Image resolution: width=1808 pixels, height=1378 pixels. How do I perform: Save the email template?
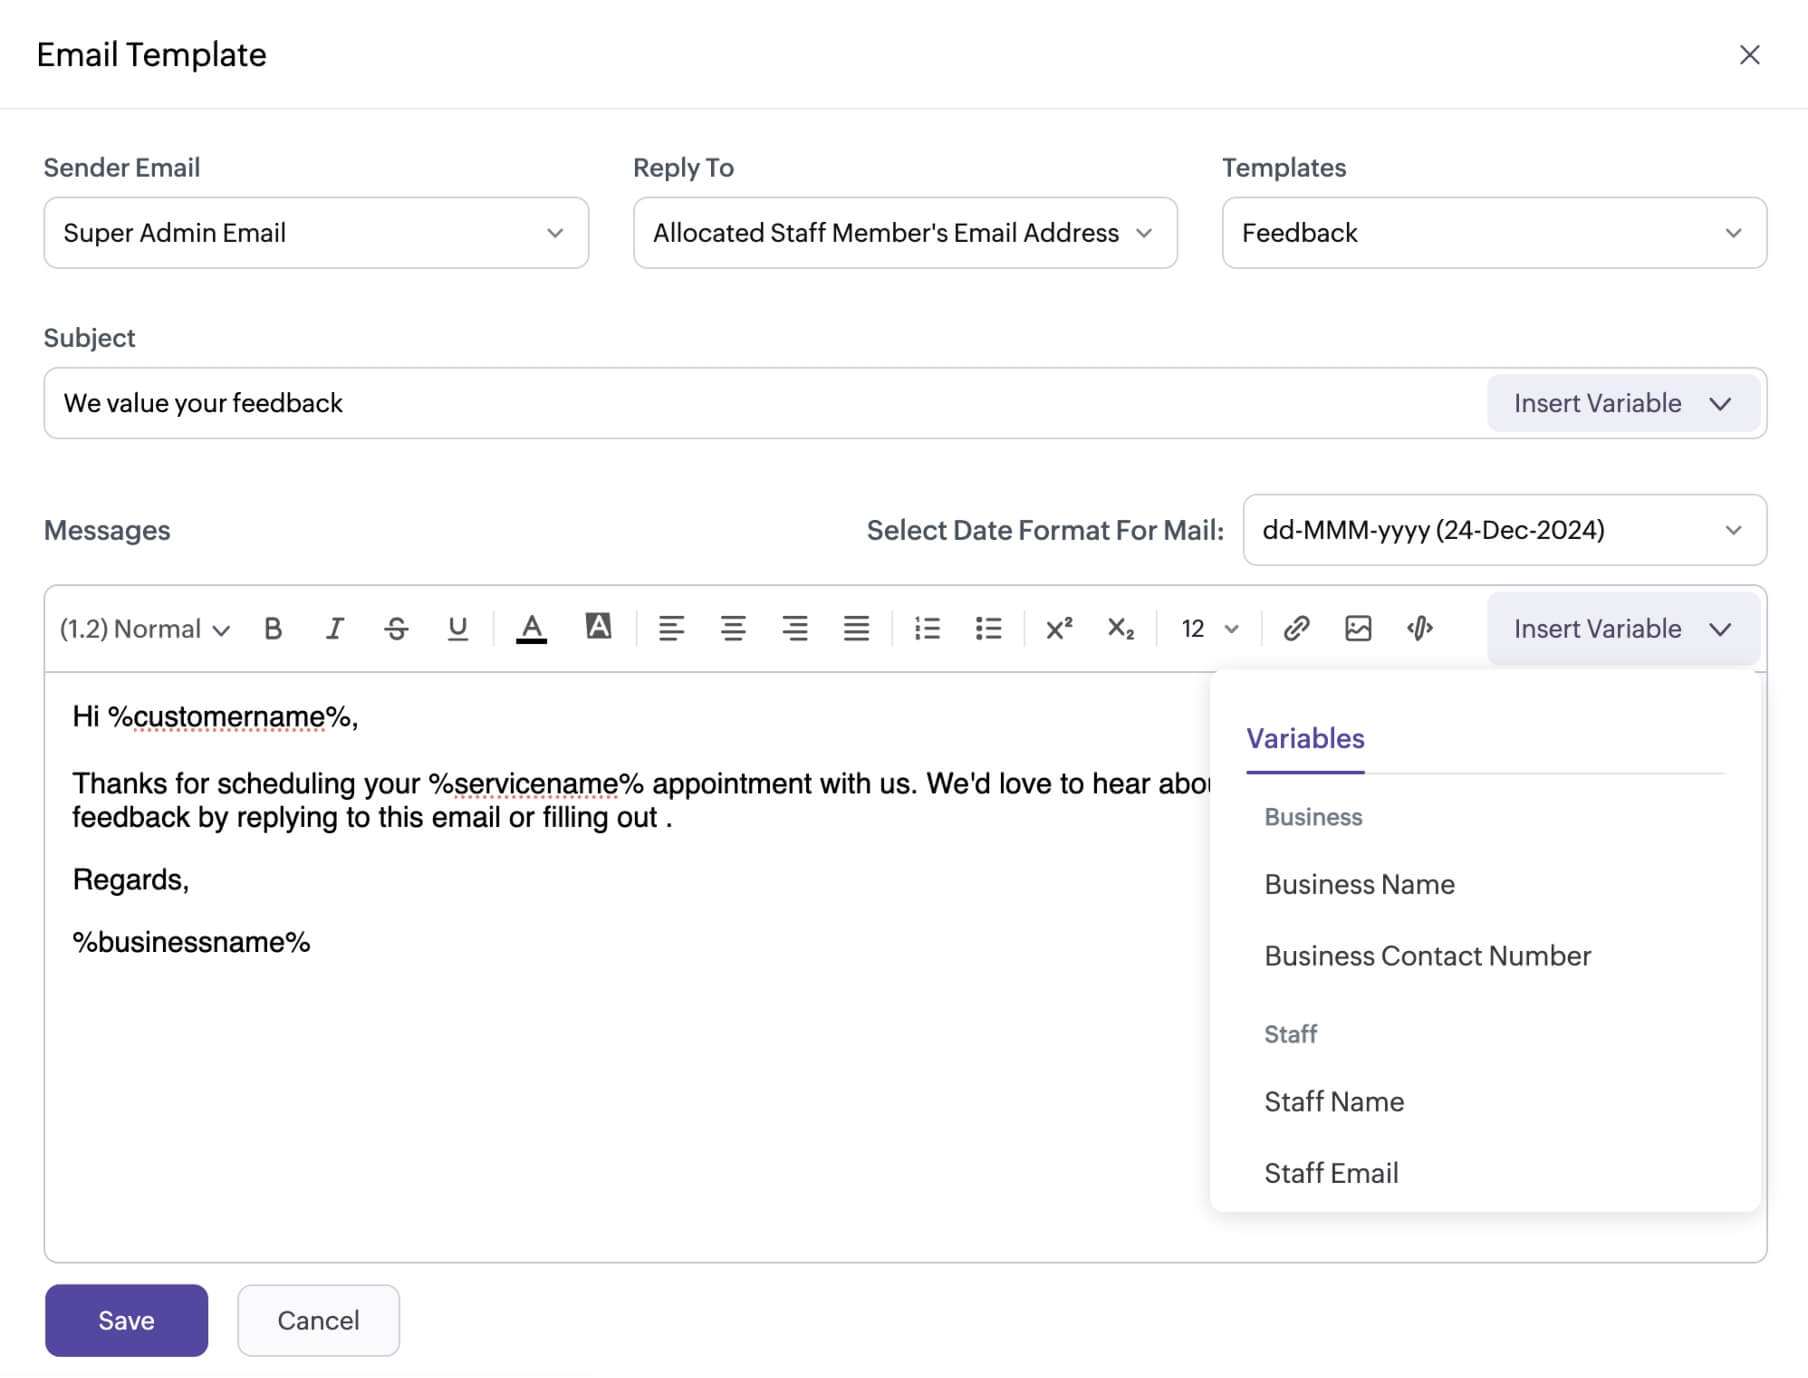click(126, 1320)
